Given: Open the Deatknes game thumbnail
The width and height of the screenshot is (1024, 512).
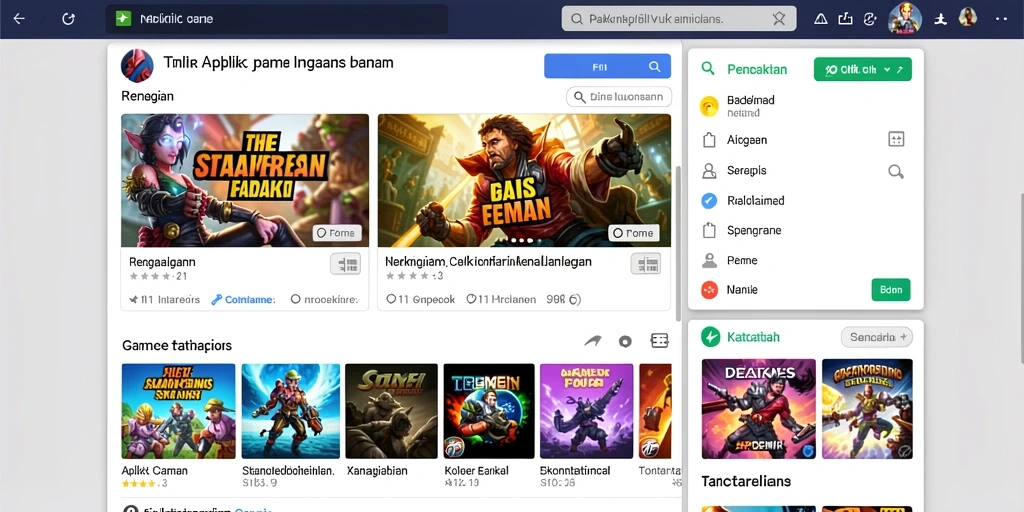Looking at the screenshot, I should 758,409.
